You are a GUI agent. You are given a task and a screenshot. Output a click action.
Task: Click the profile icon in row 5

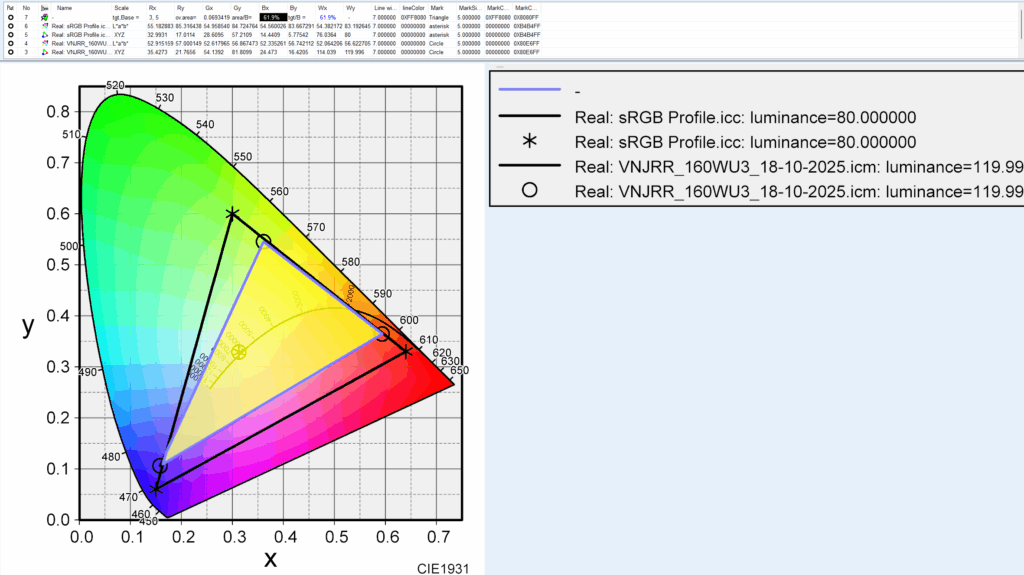click(x=44, y=35)
